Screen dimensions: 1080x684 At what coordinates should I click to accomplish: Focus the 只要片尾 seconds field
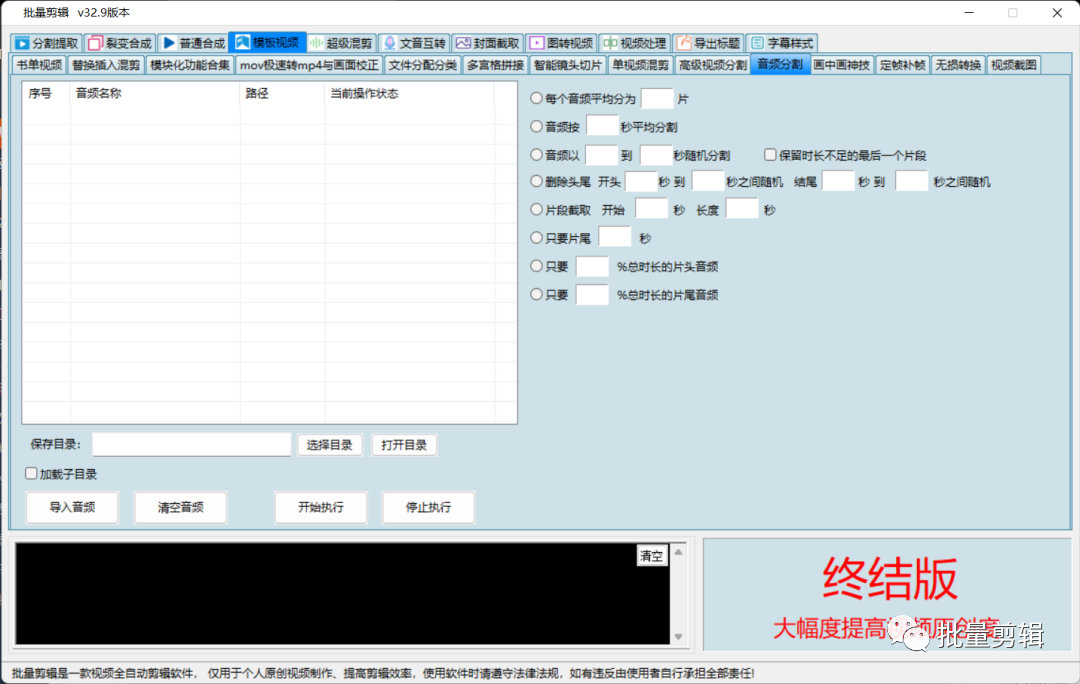click(x=615, y=237)
